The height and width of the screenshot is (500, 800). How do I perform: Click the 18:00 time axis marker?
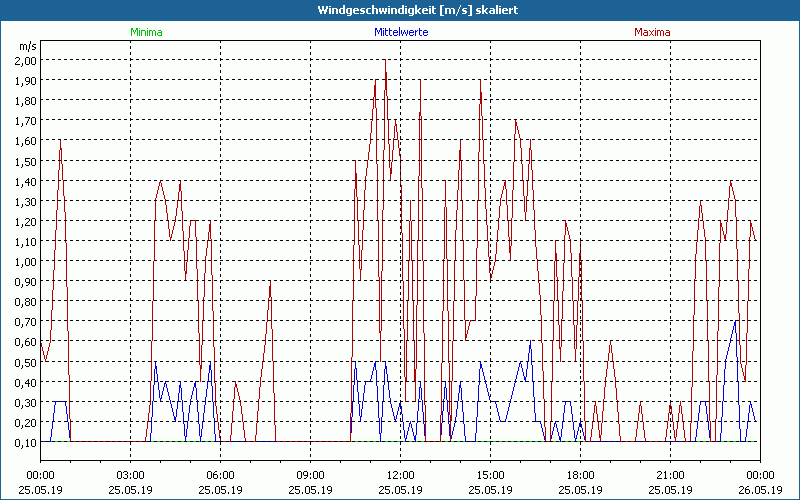click(580, 474)
